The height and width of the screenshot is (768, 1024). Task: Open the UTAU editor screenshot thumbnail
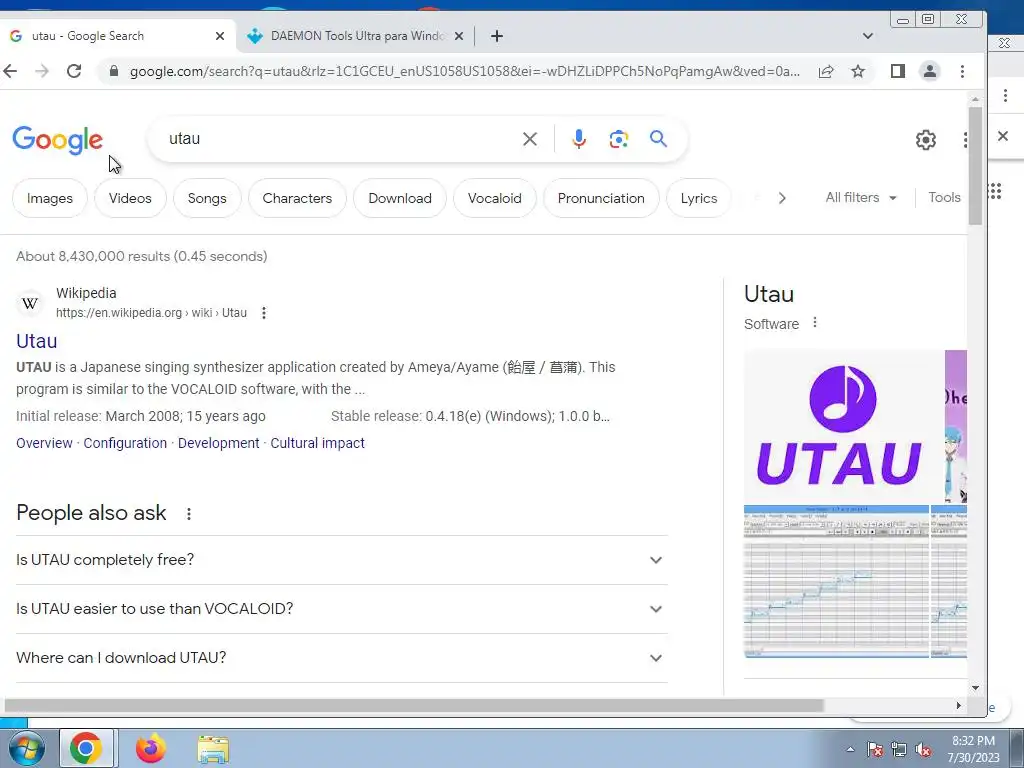tap(836, 581)
